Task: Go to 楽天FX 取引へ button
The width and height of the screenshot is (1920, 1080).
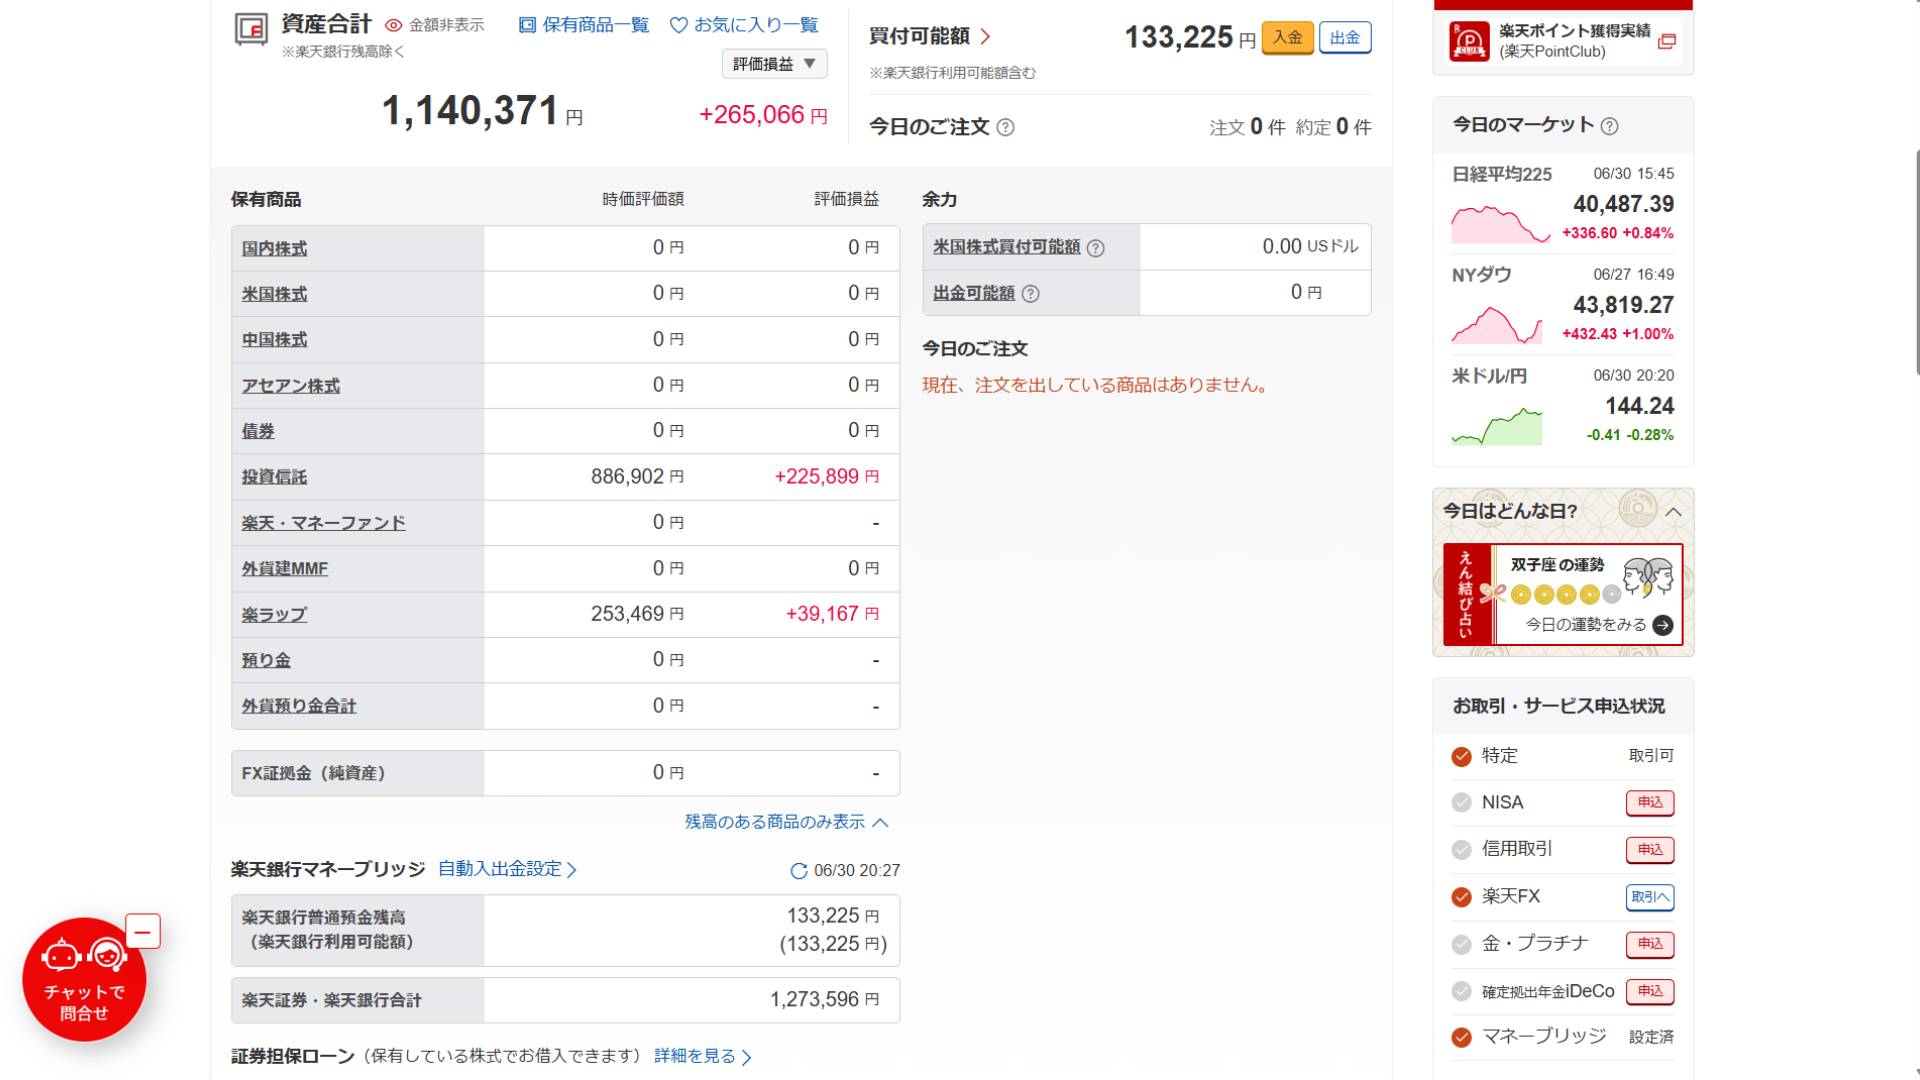Action: pos(1650,897)
